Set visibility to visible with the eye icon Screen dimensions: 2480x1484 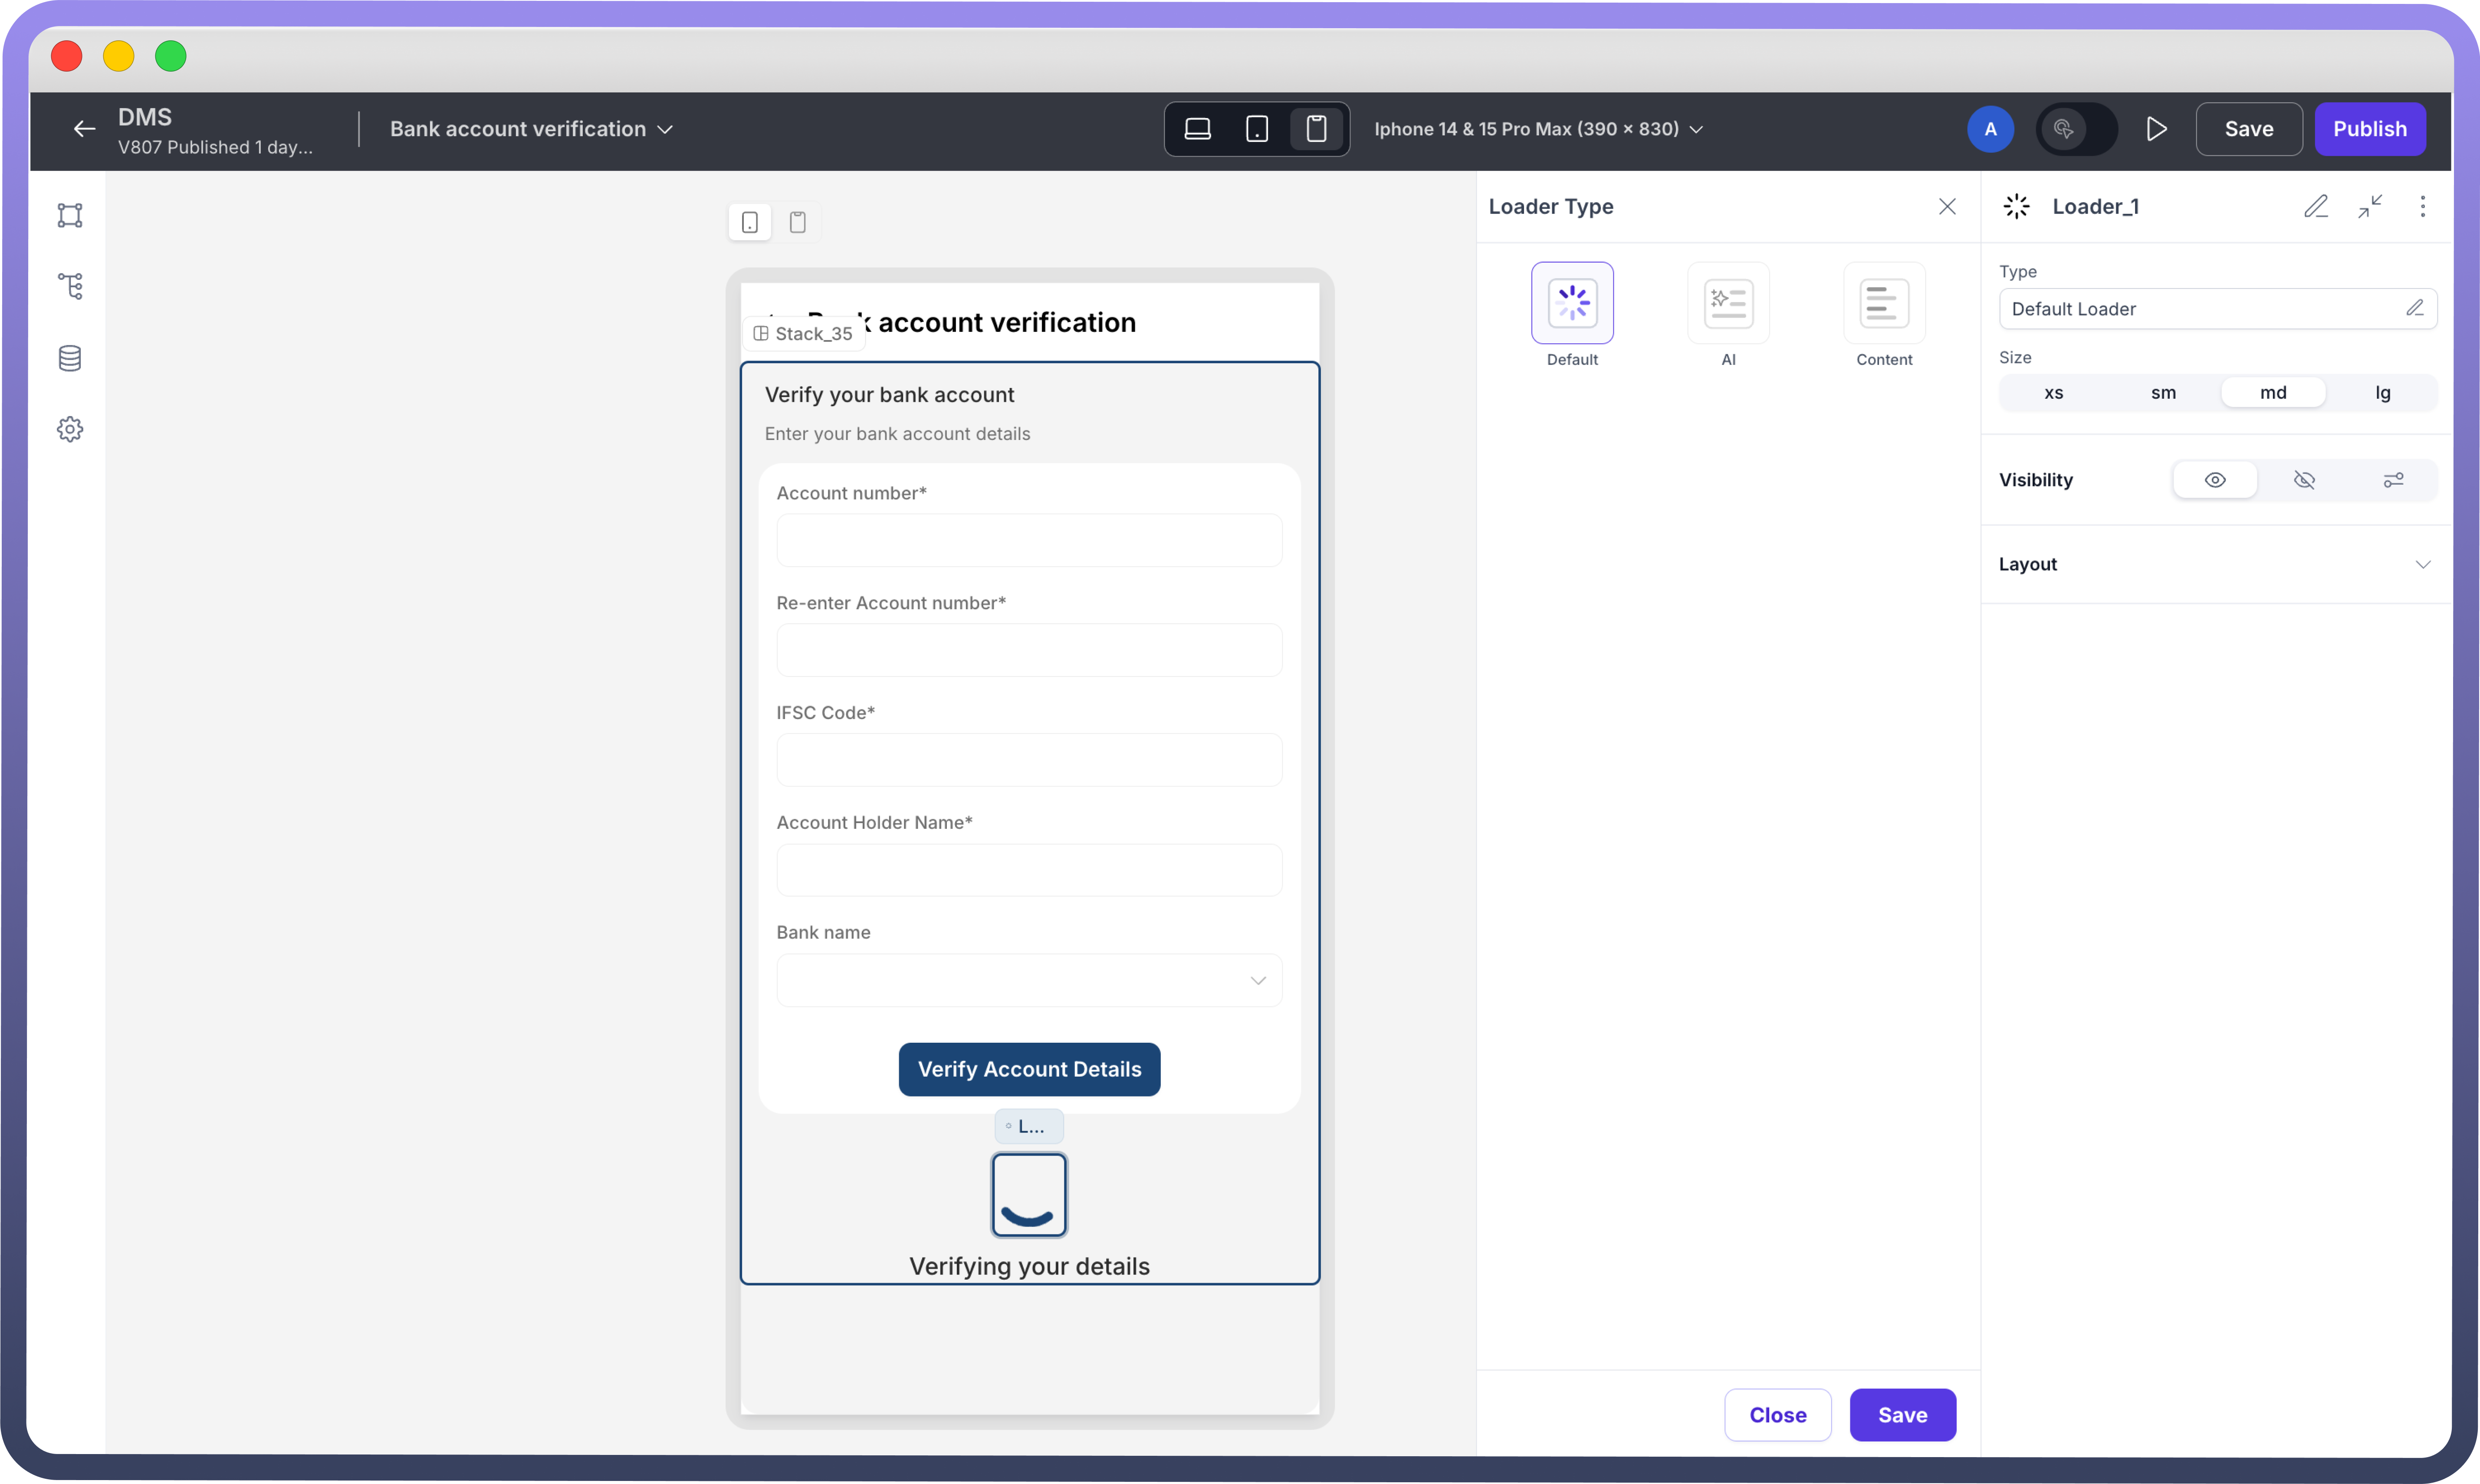click(2215, 480)
